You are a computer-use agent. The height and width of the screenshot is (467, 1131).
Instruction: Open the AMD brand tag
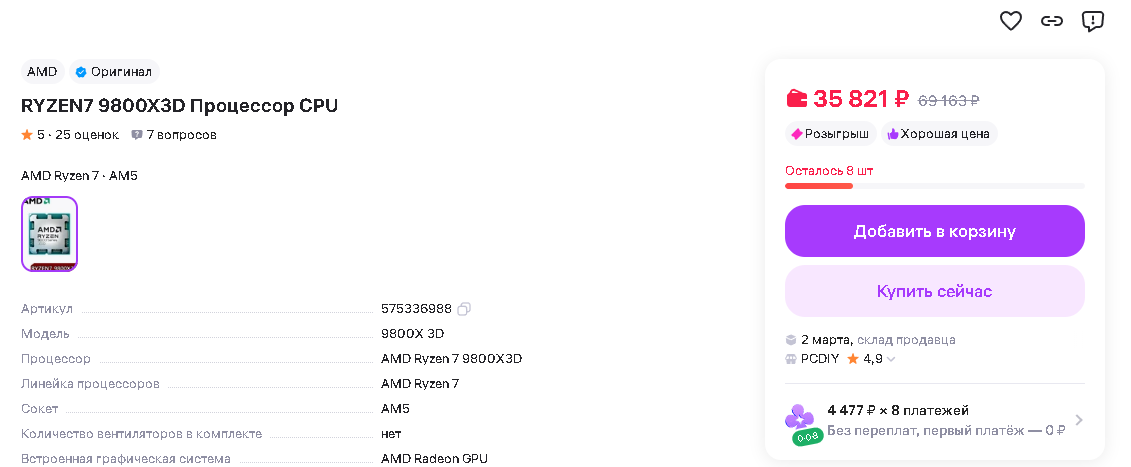tap(42, 71)
